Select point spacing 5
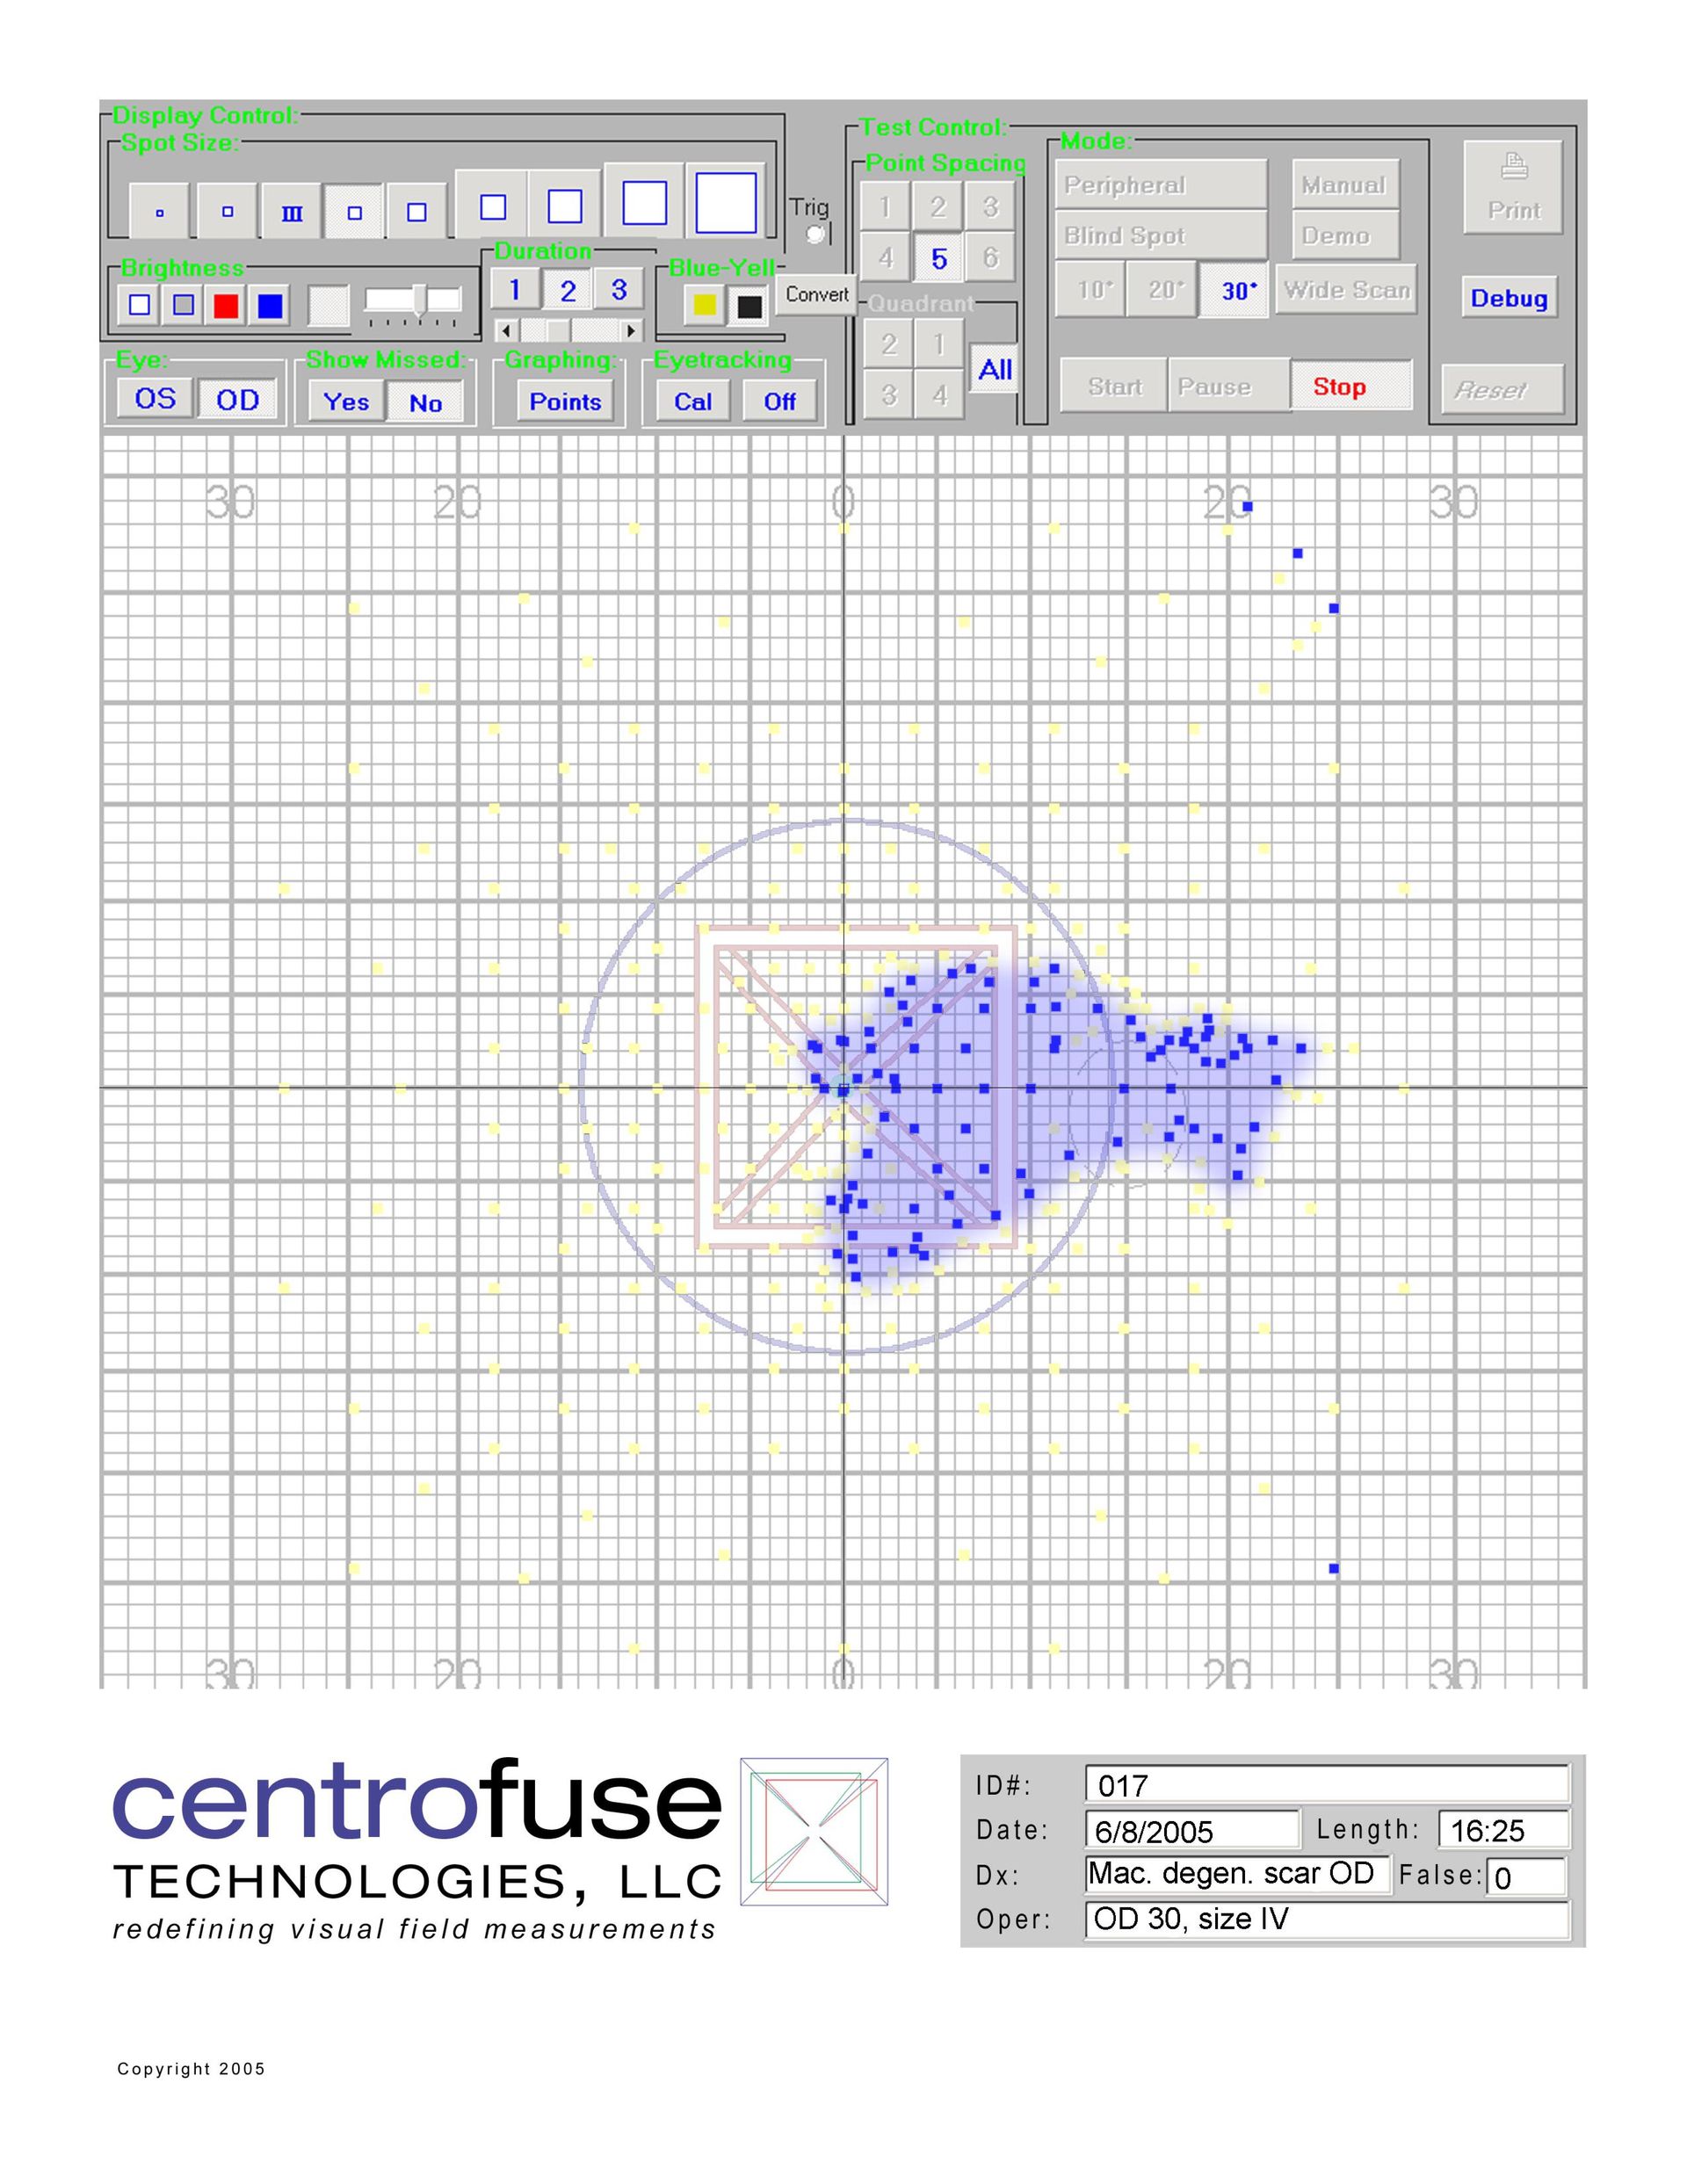Viewport: 1687px width, 2184px height. pos(939,259)
